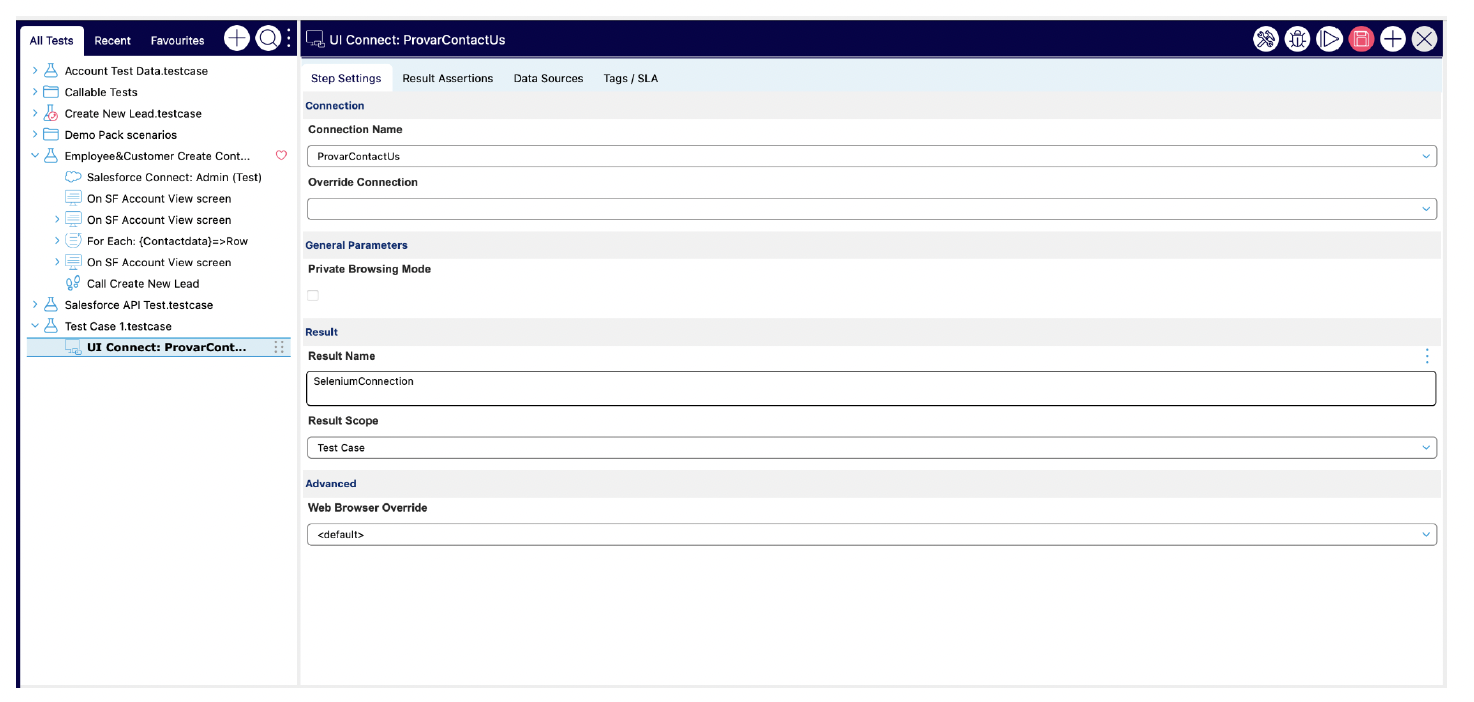The width and height of the screenshot is (1474, 702).
Task: Select the Call Create New Lead step
Action: (x=143, y=284)
